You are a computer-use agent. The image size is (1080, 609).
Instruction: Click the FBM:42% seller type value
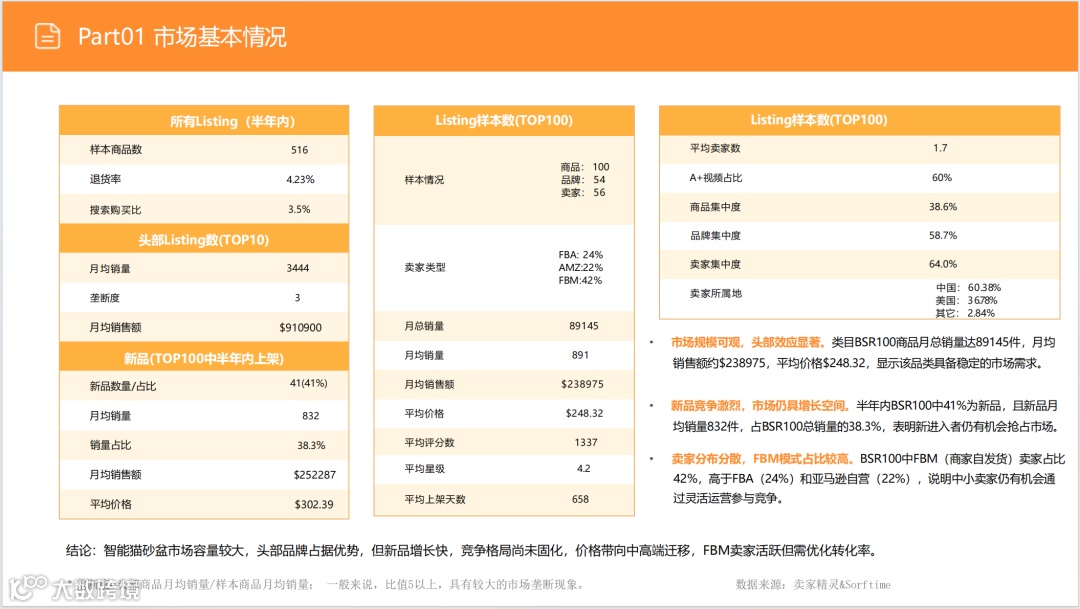tap(580, 280)
